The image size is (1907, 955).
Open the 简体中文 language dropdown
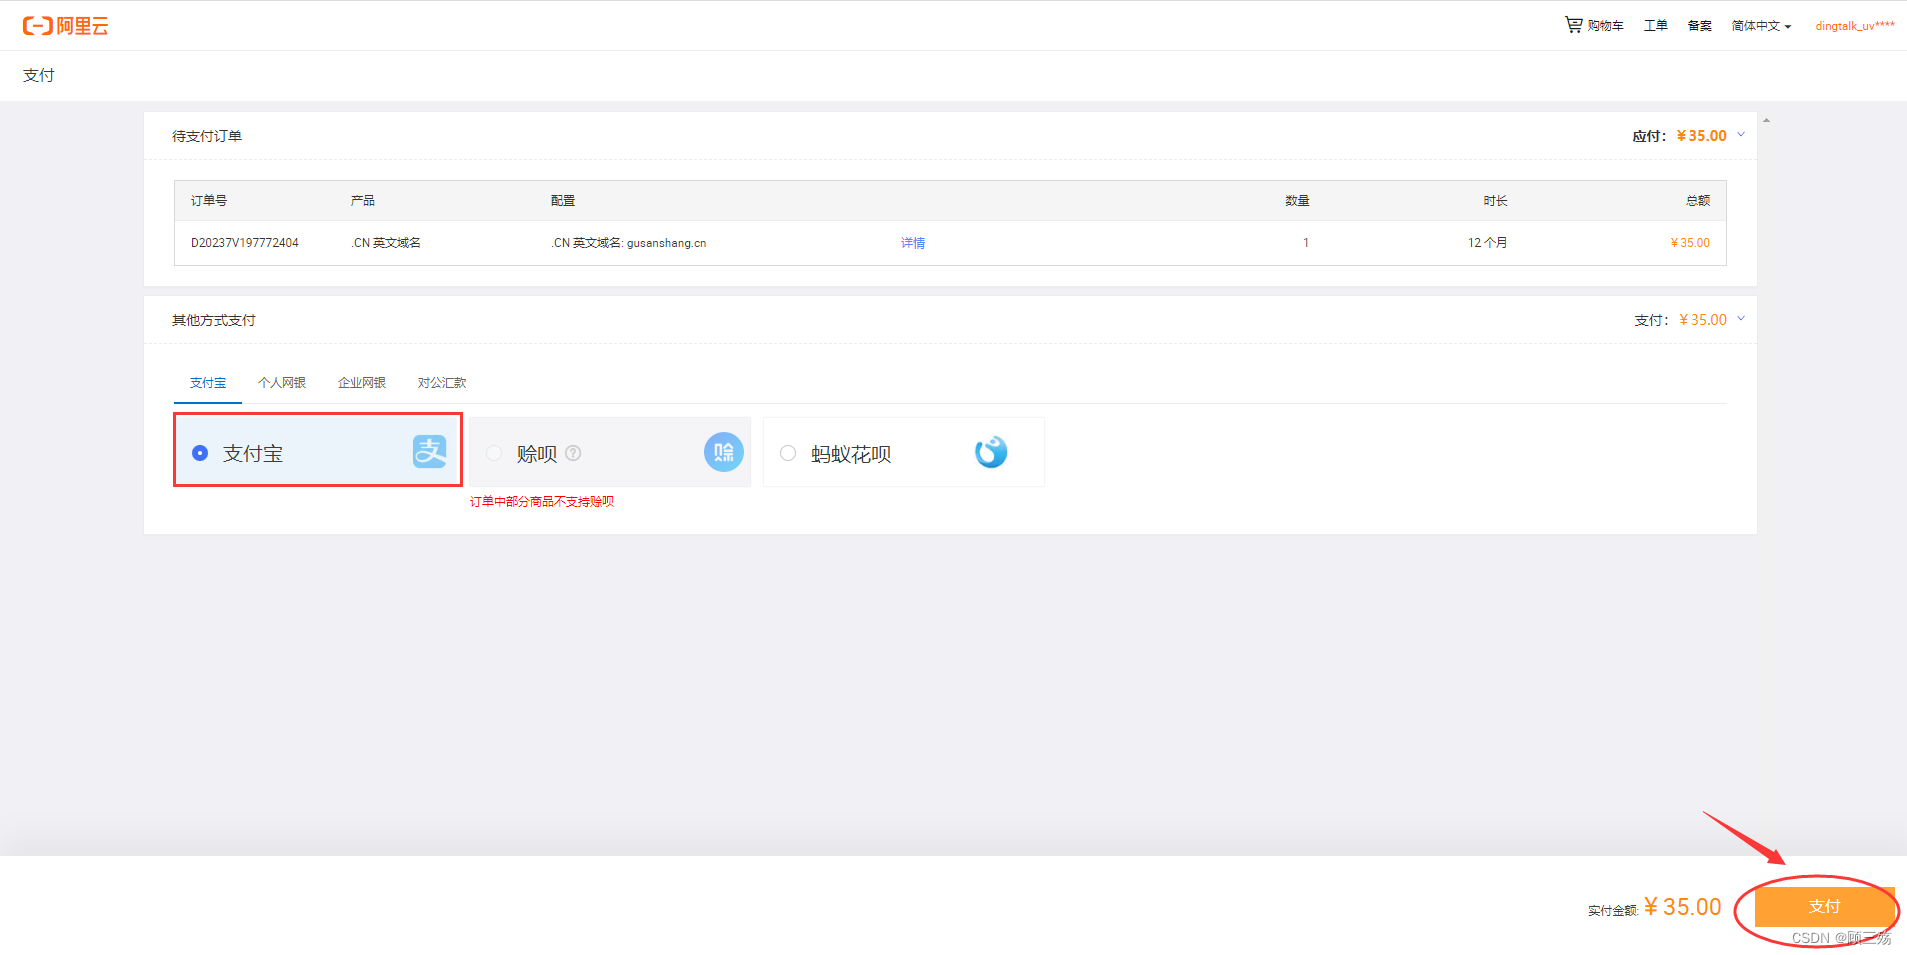[1761, 26]
